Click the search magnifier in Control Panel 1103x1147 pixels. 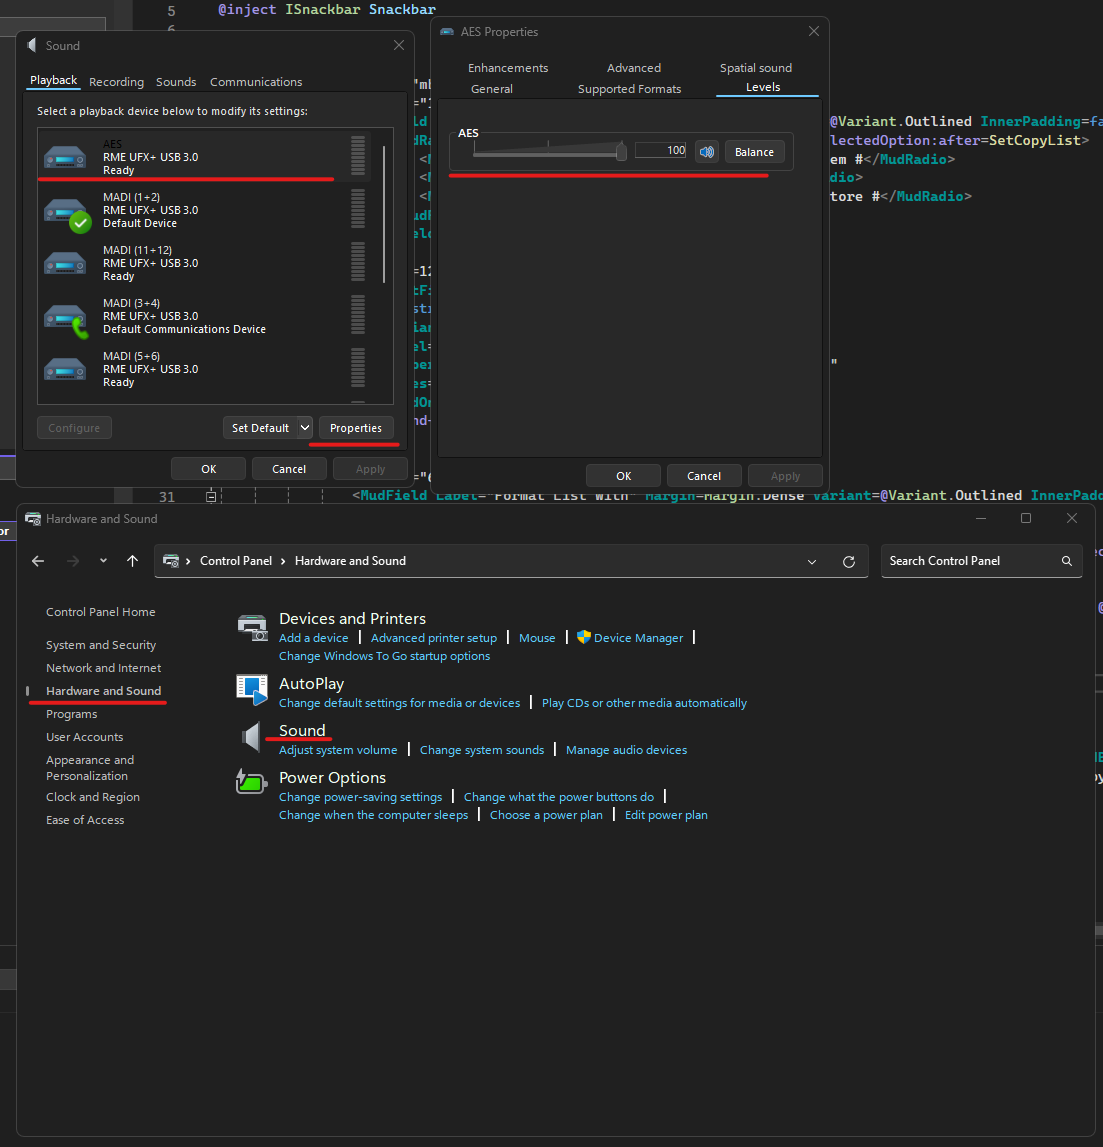(1067, 562)
